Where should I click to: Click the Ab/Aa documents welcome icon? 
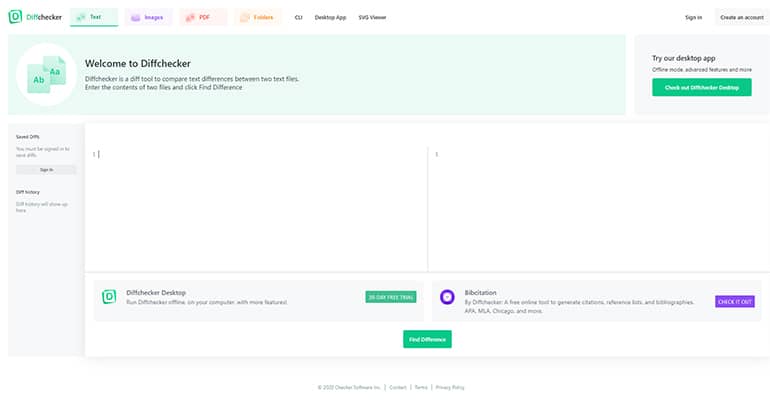pyautogui.click(x=47, y=75)
